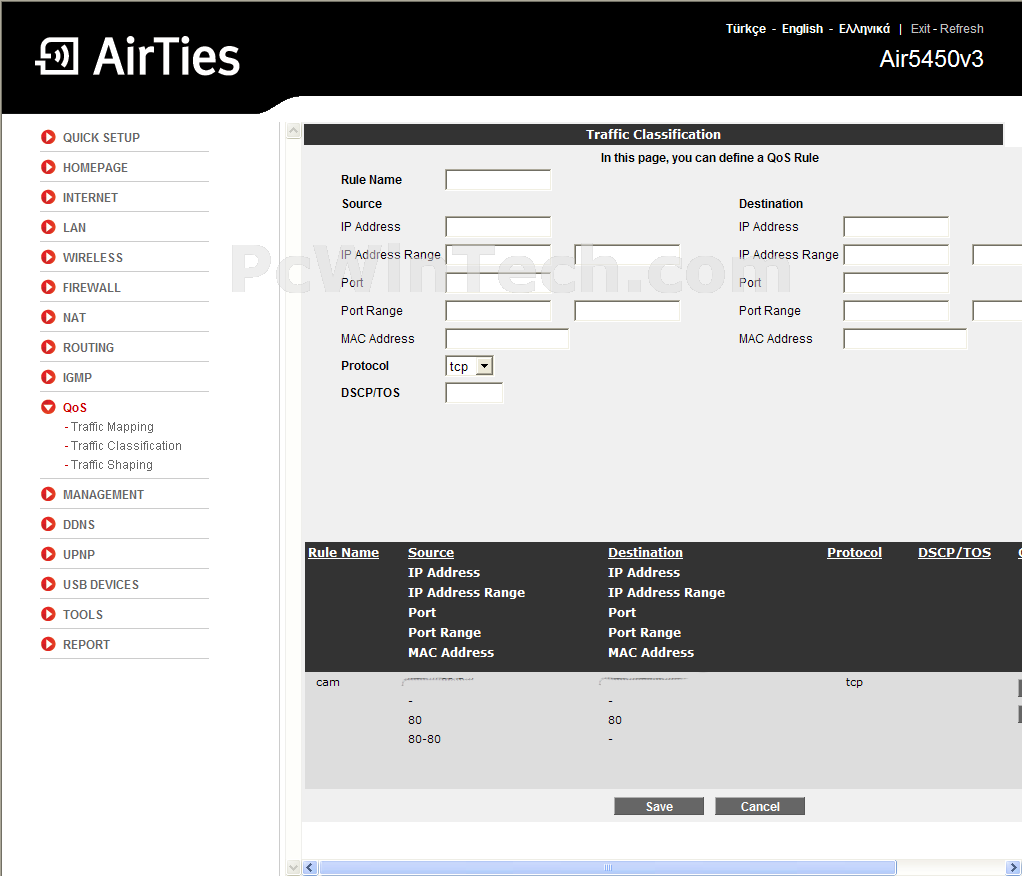Click the red arrow icon beside LAN

pos(48,227)
